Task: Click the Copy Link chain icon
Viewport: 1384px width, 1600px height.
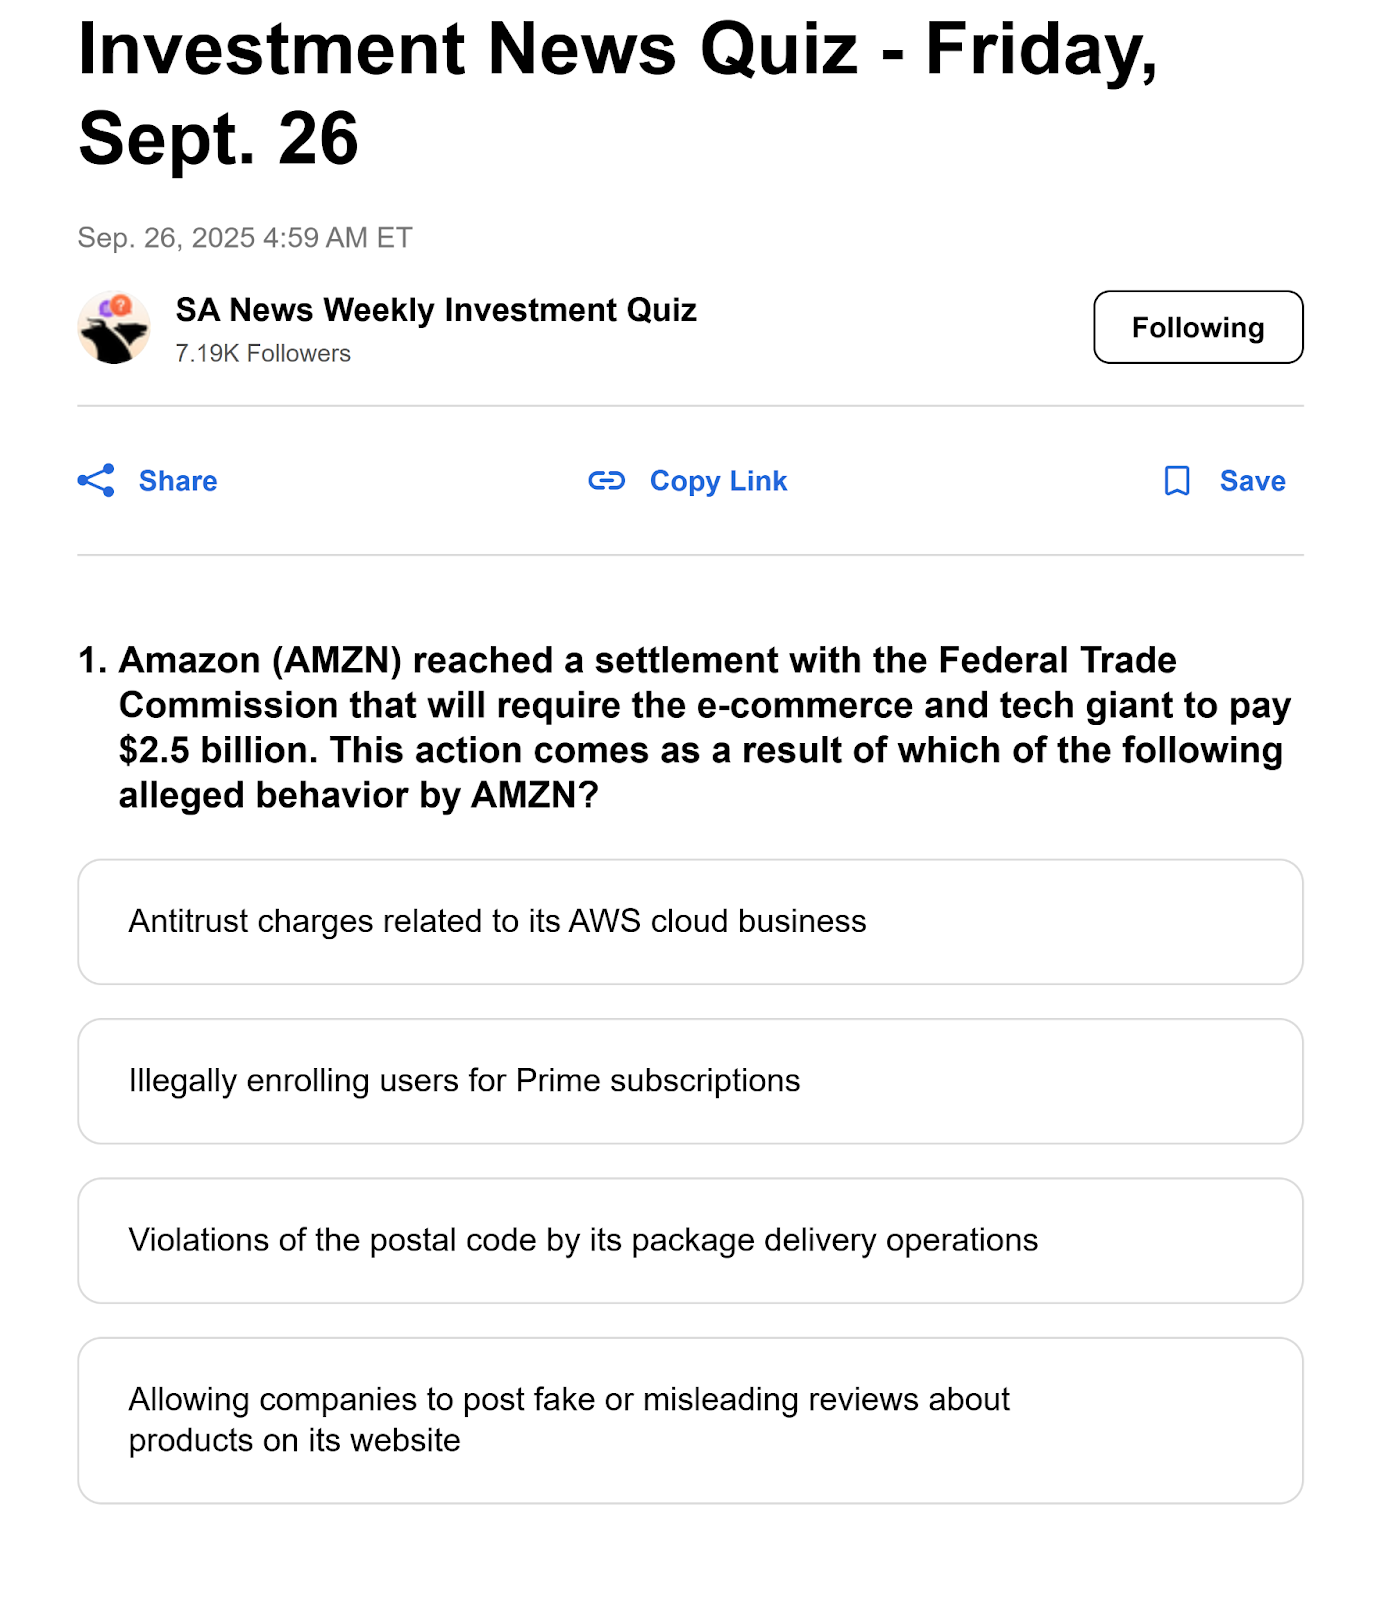Action: (606, 481)
